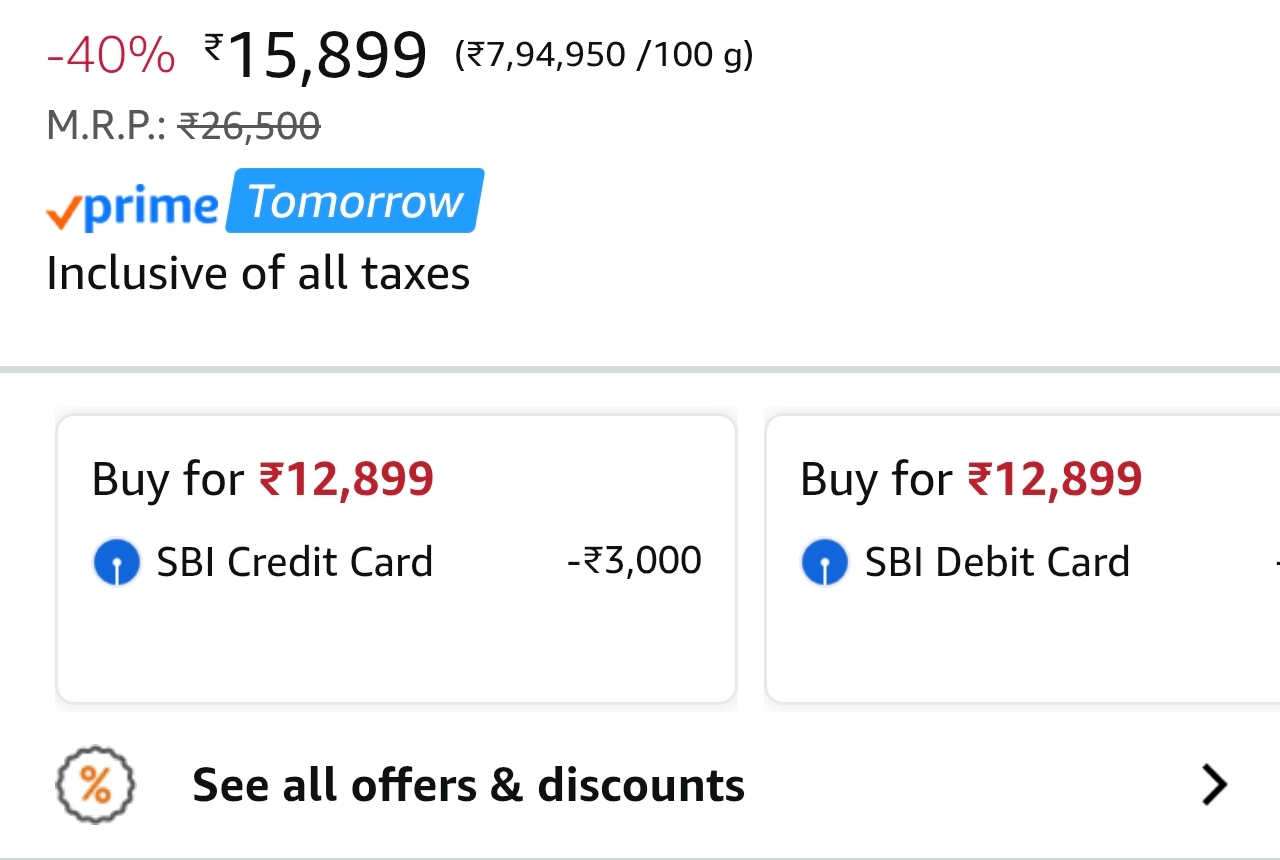1280x860 pixels.
Task: Tap the 15,899 deal price
Action: click(328, 56)
